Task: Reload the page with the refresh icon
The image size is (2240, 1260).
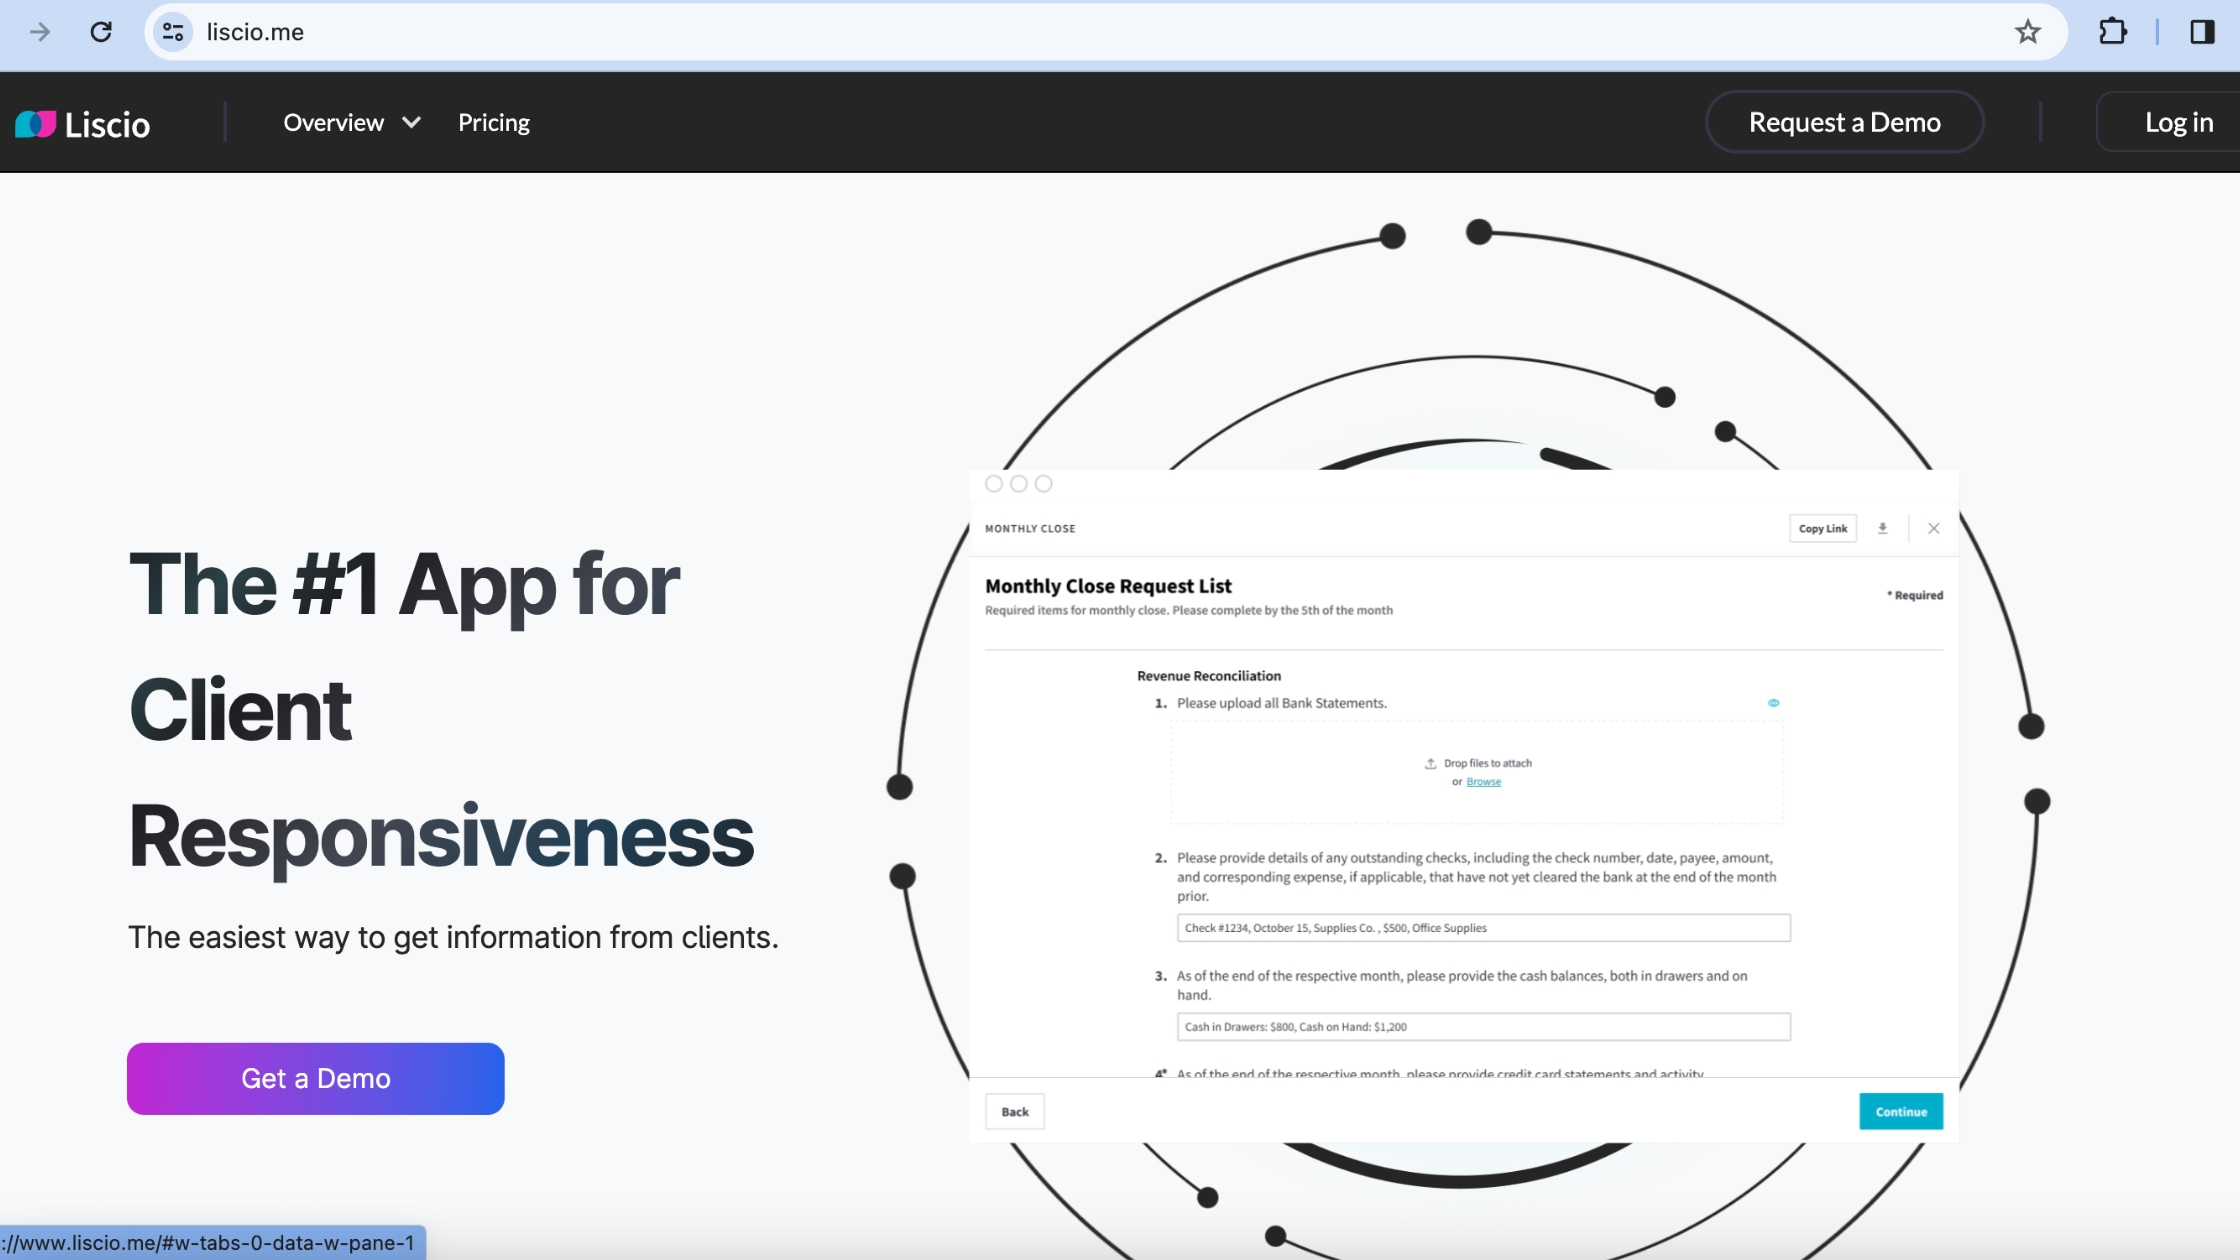Action: tap(101, 32)
